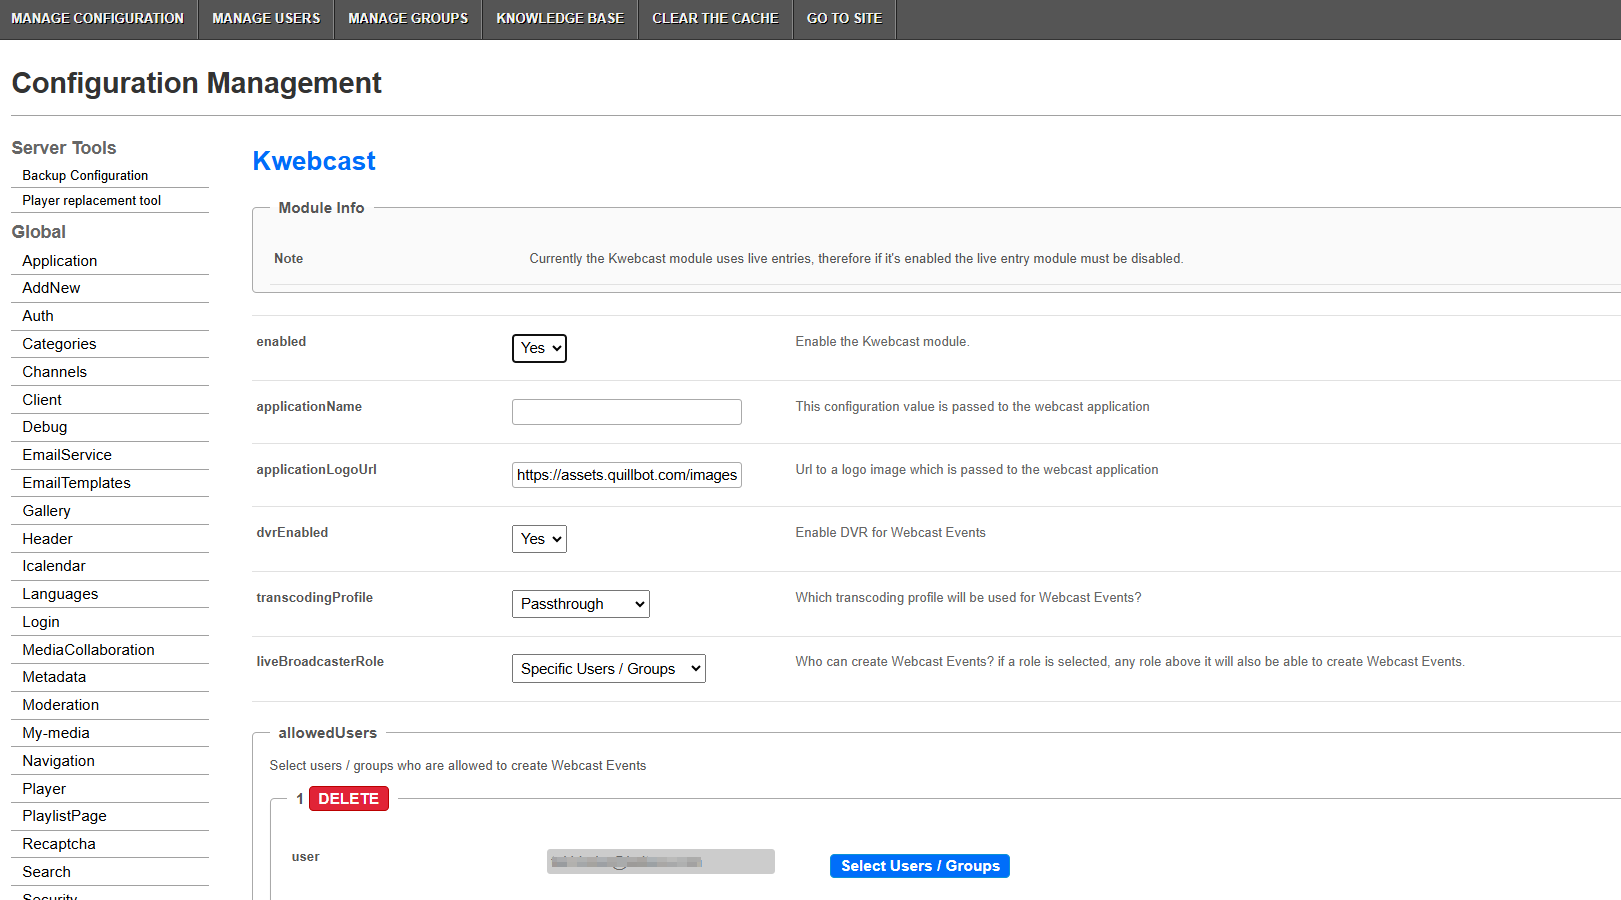1621x900 pixels.
Task: Select Login in the sidebar
Action: (x=41, y=622)
